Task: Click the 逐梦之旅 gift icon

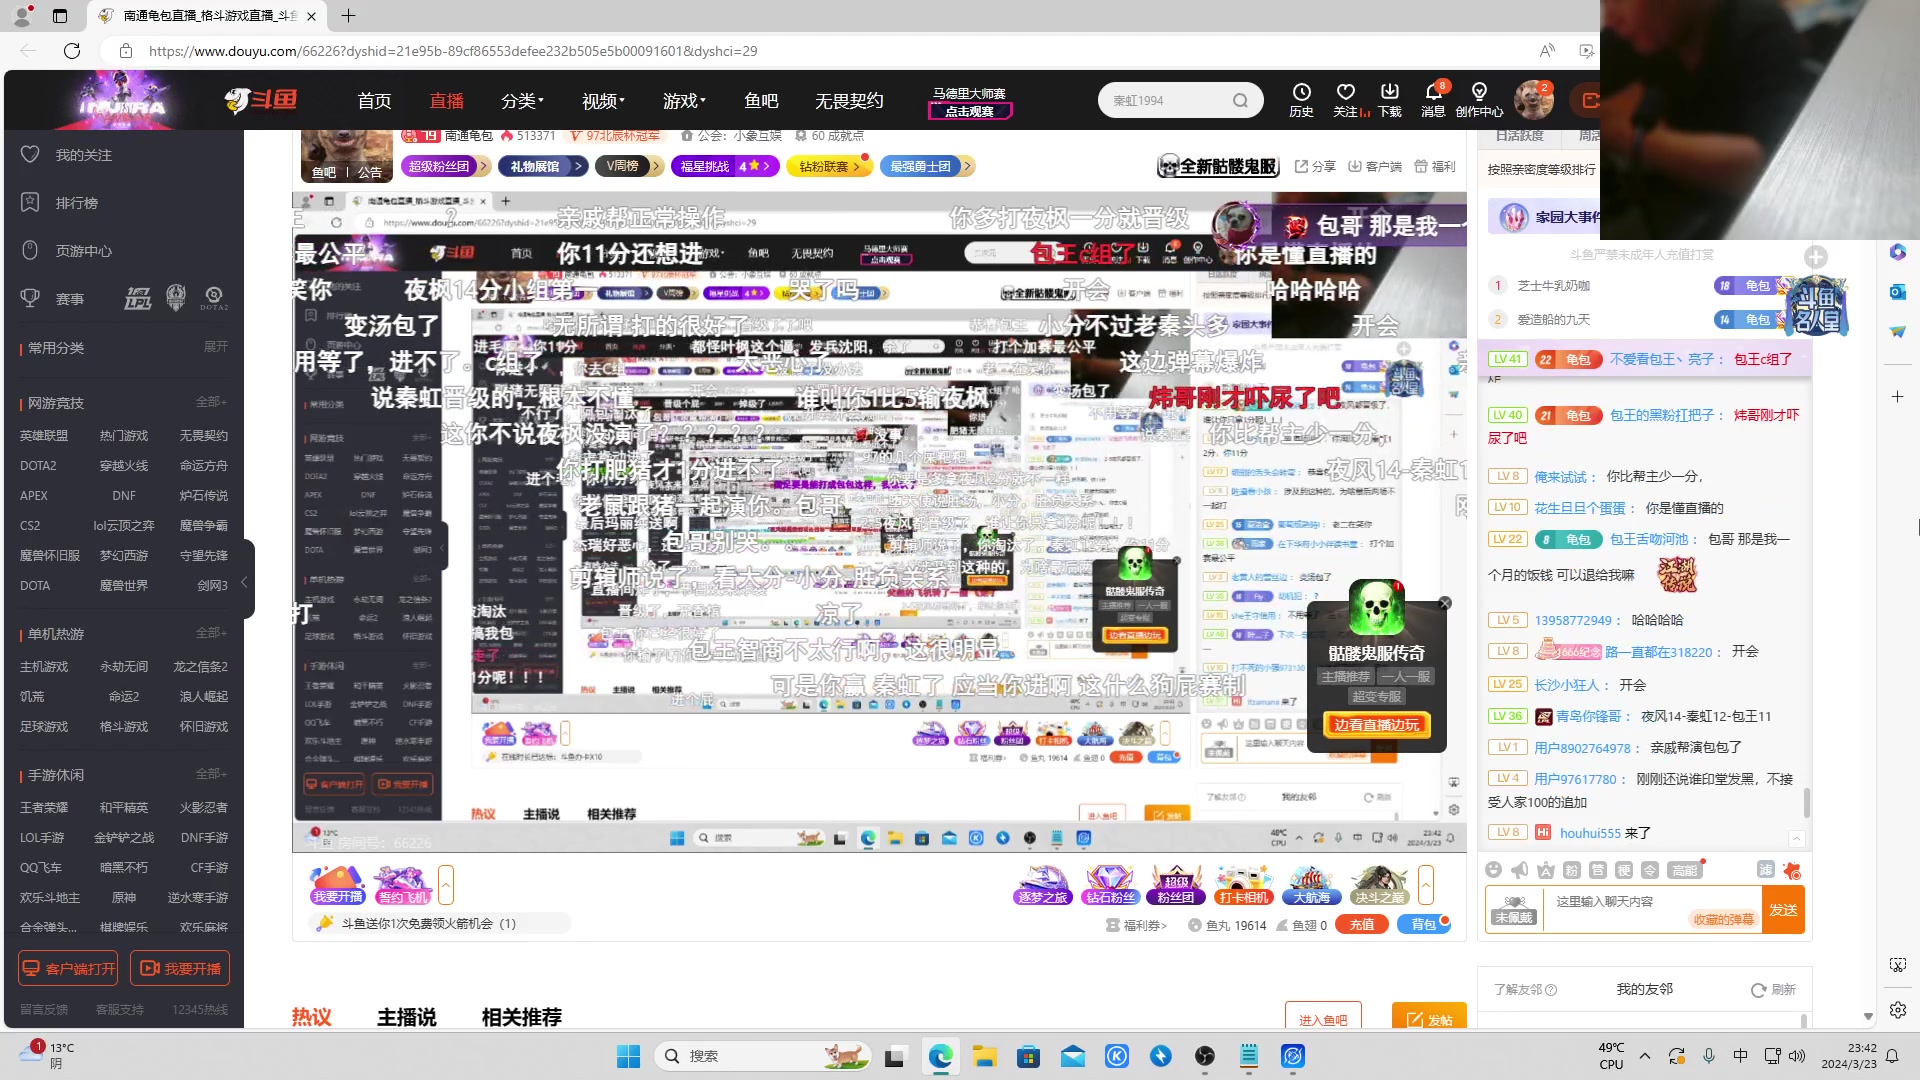Action: coord(1043,885)
